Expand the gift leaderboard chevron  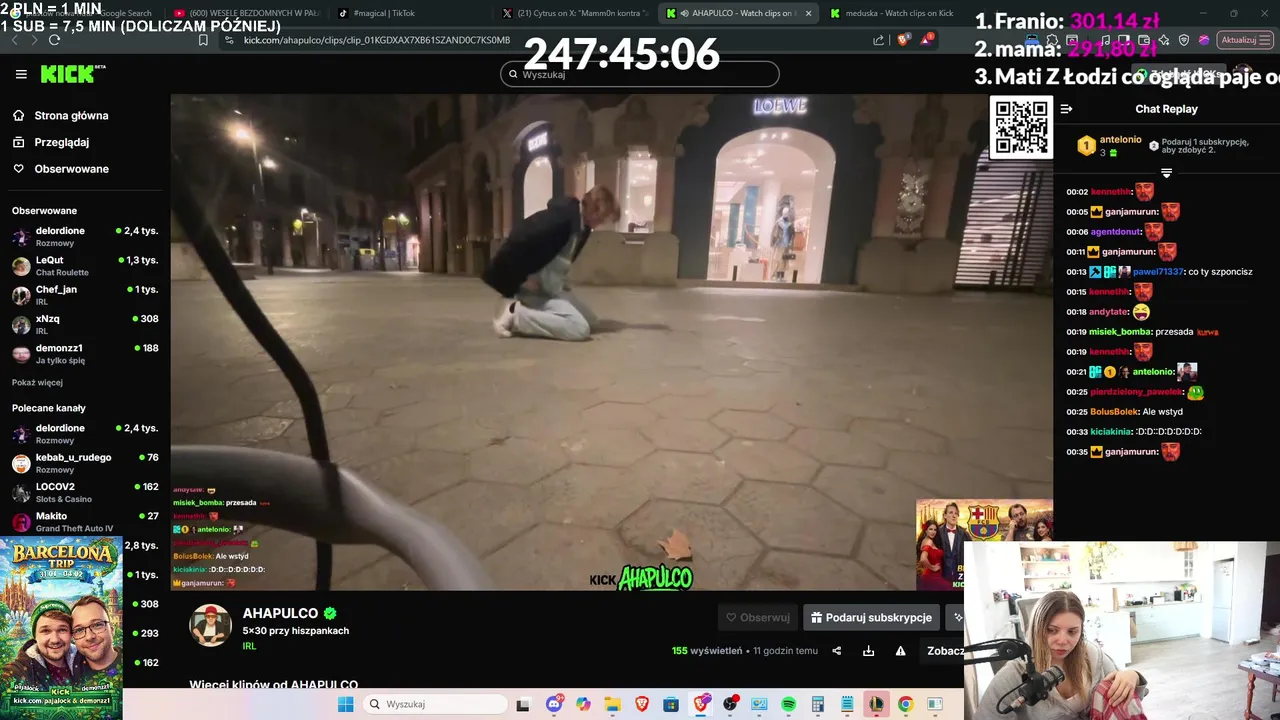coord(1166,173)
